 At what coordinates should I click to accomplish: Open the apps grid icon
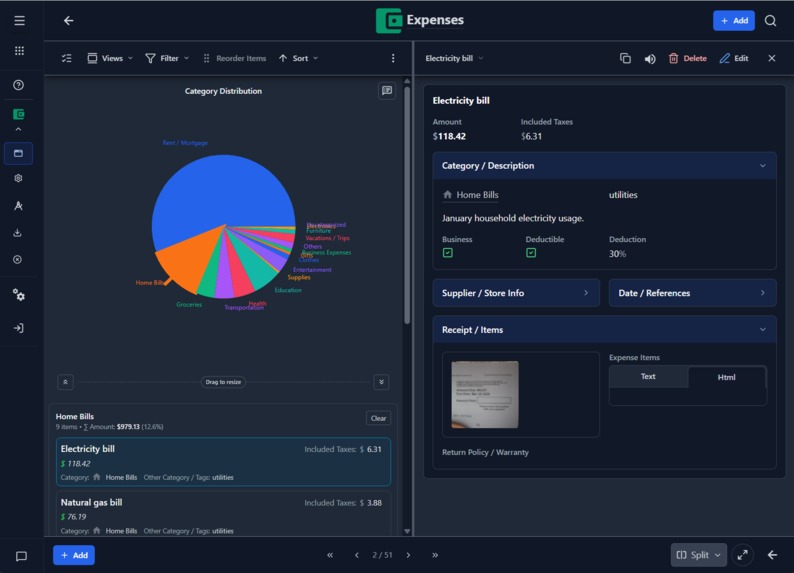pos(19,51)
